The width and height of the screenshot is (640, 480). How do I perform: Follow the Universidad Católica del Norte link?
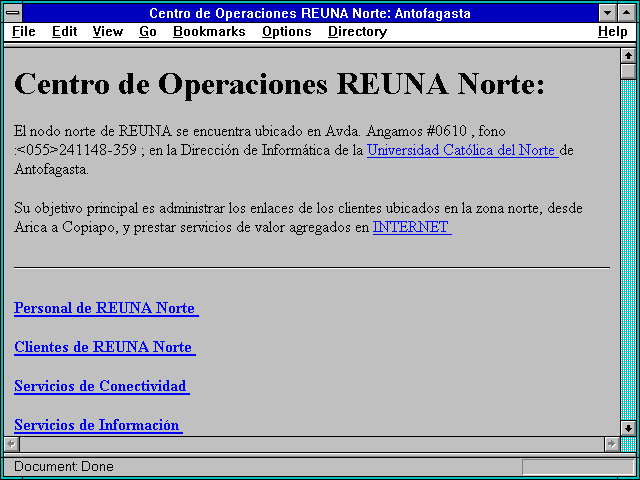462,150
